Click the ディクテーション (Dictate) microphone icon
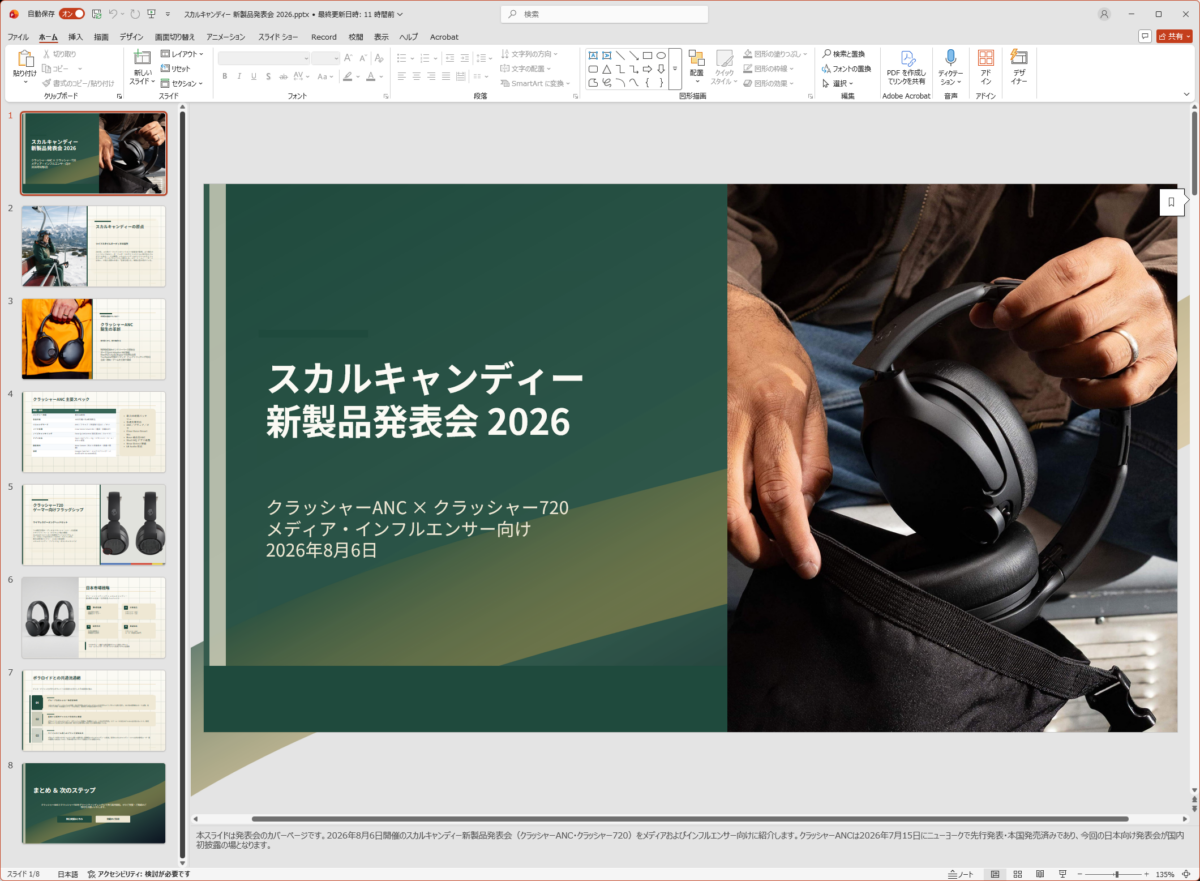 coord(950,58)
